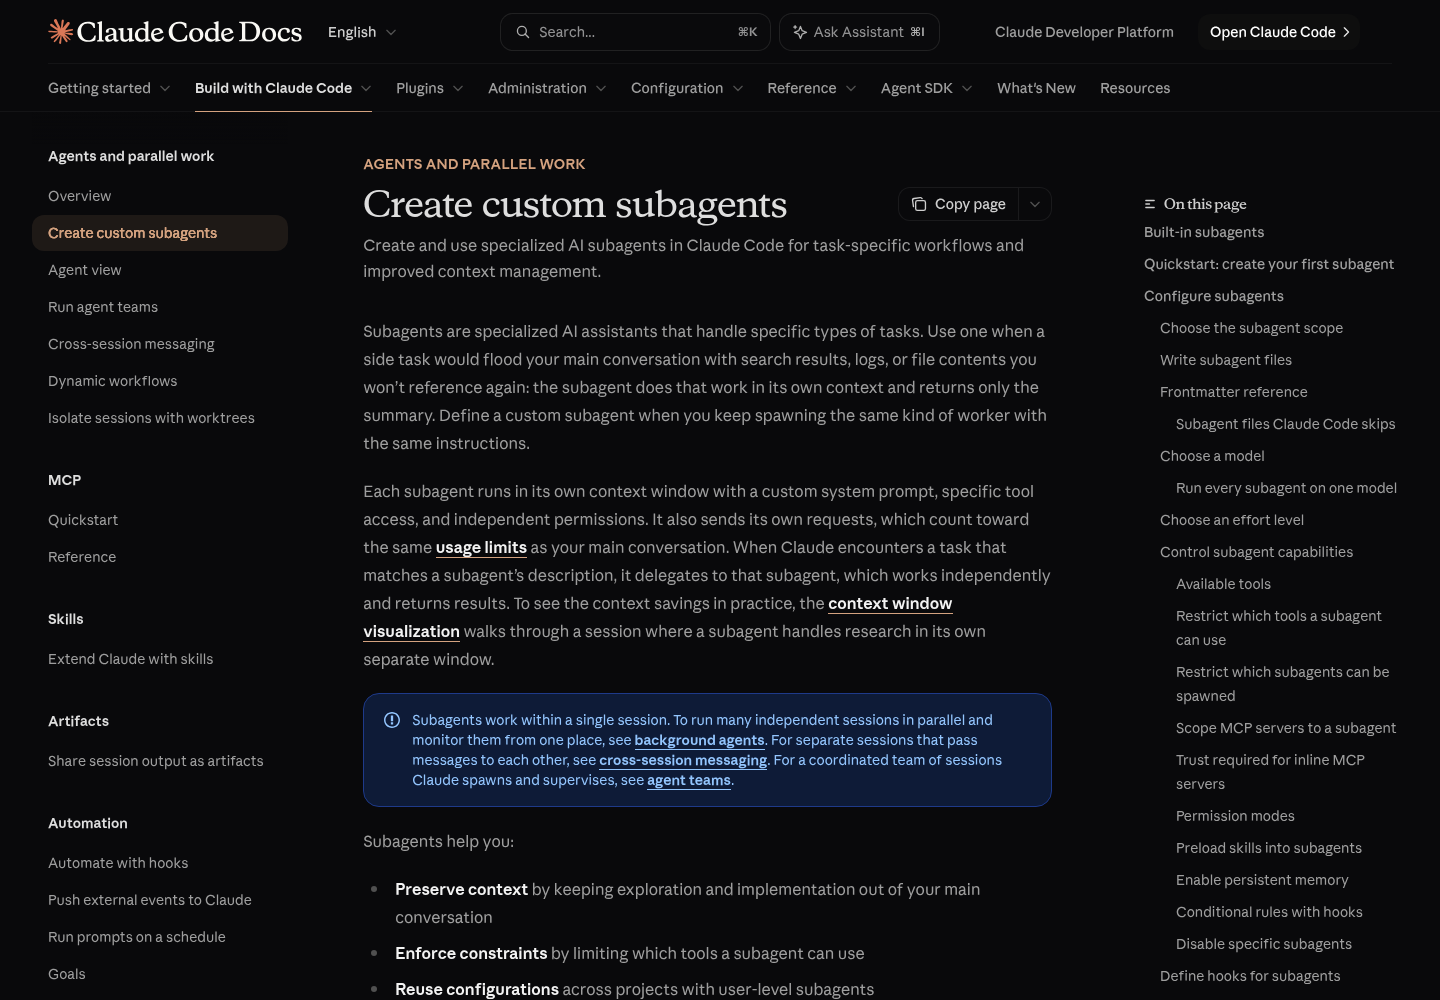Open the agent teams link in callout
Screen dimensions: 1440x1000
[x=689, y=780]
